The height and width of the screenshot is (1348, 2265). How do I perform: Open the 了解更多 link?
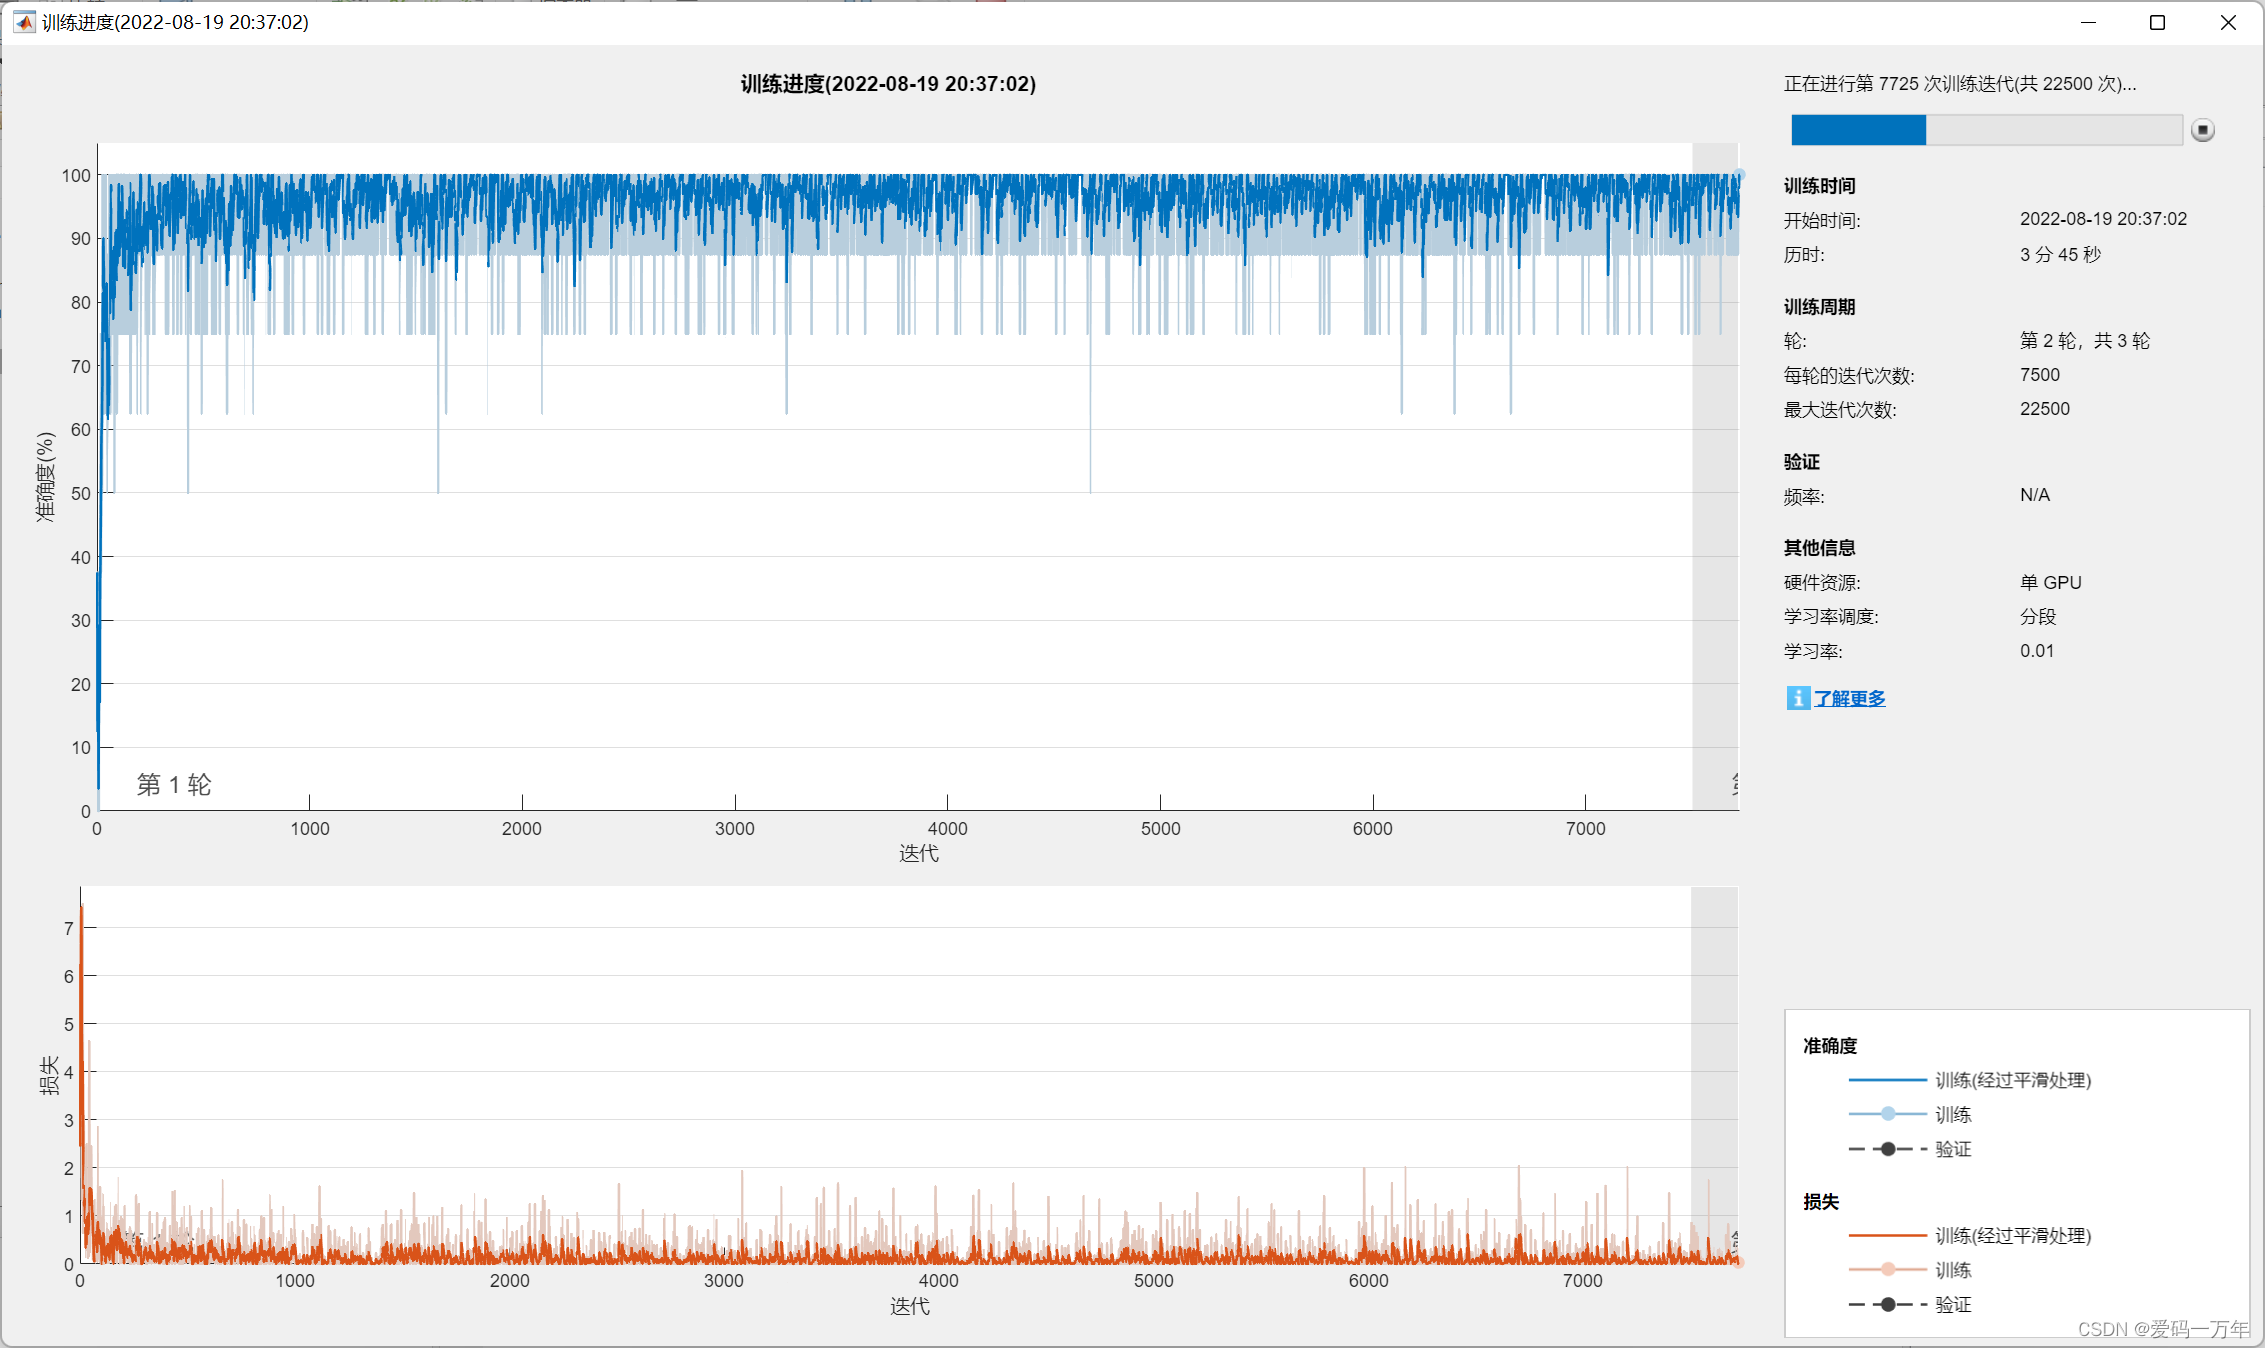point(1850,698)
